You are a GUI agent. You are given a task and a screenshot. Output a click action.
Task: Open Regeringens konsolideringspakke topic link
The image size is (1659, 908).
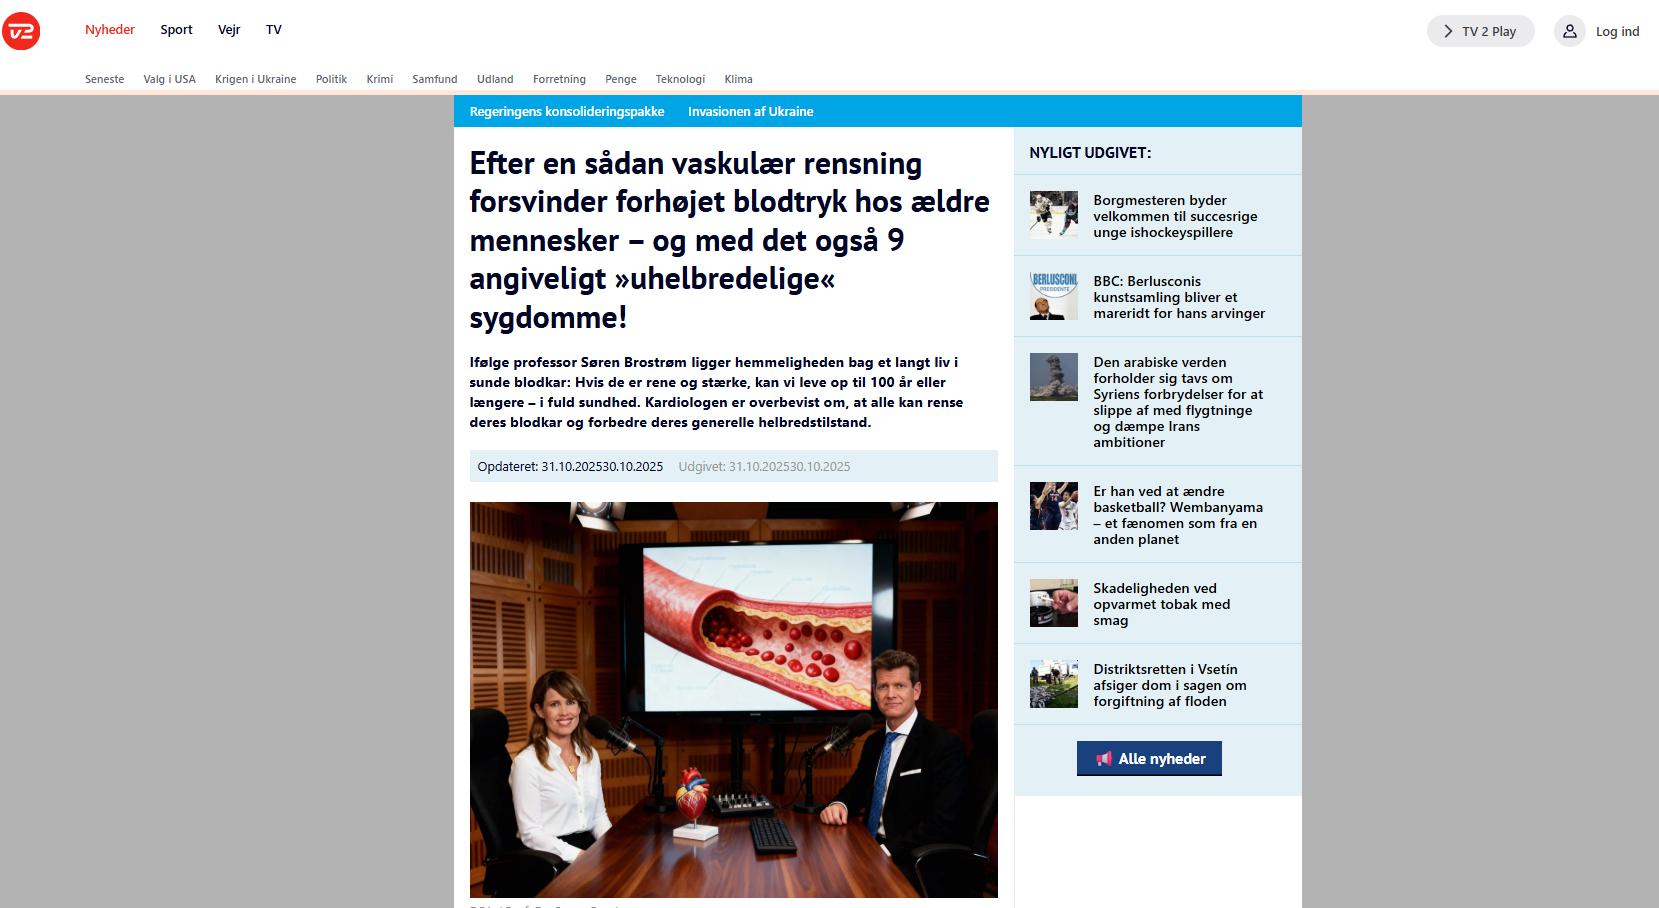point(567,112)
